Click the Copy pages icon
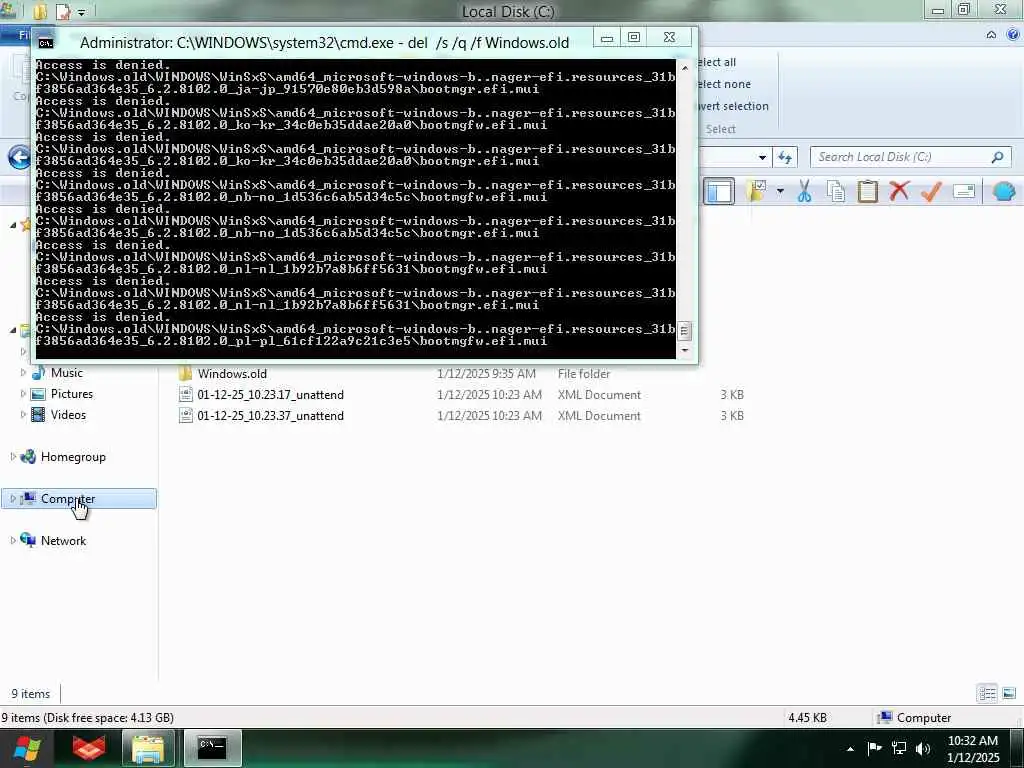 coord(836,191)
